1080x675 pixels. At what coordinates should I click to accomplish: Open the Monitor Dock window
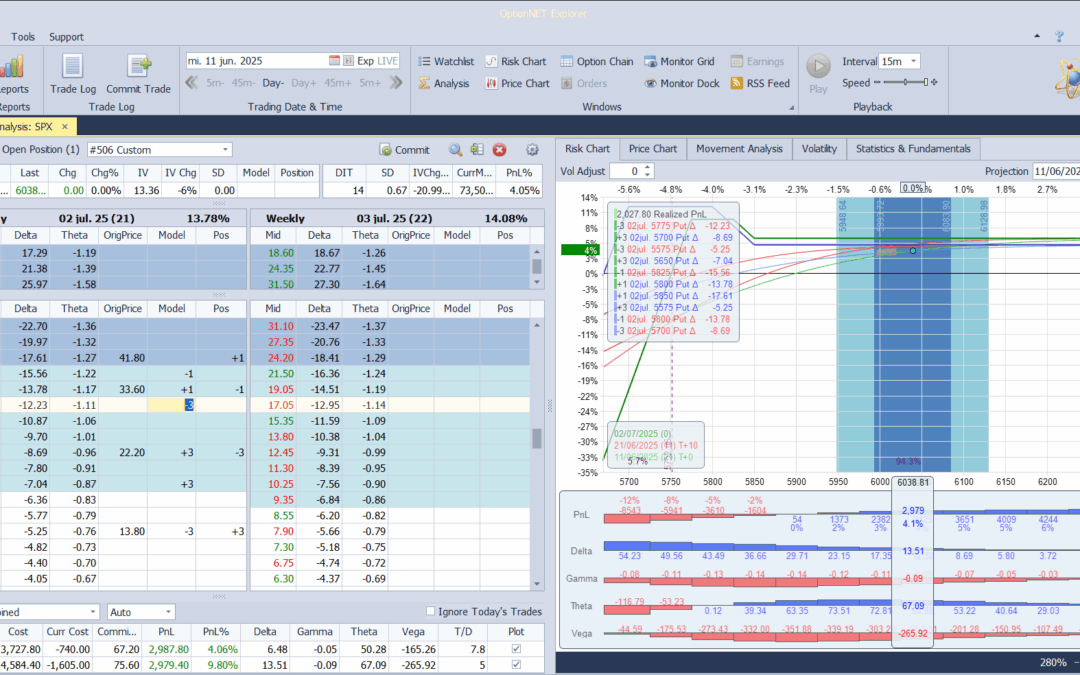click(682, 83)
